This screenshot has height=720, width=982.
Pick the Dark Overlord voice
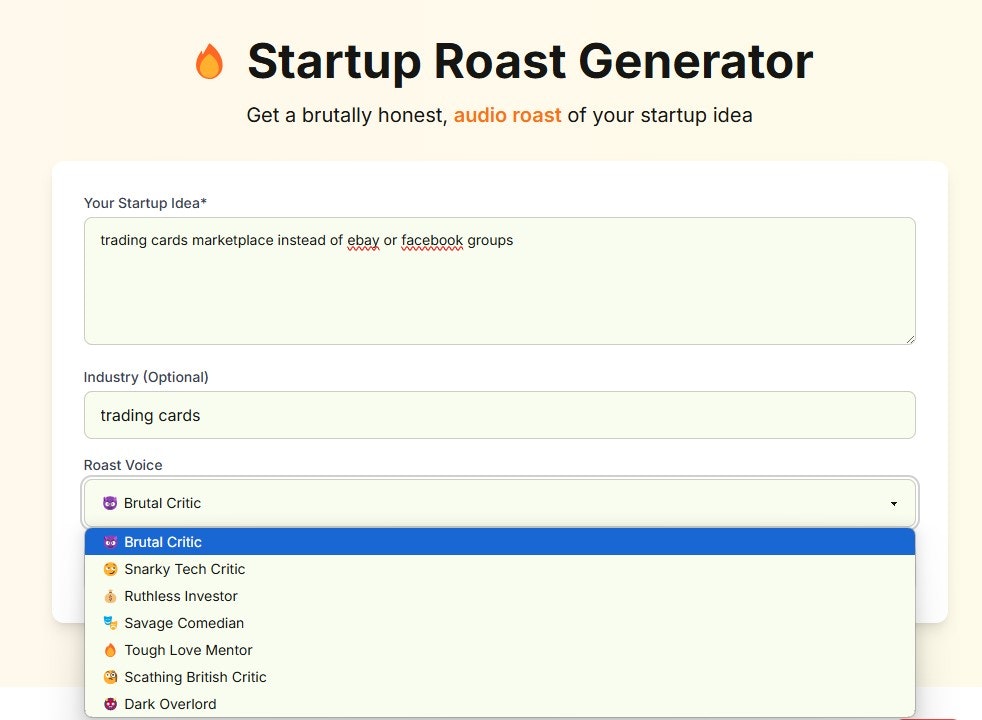coord(500,703)
